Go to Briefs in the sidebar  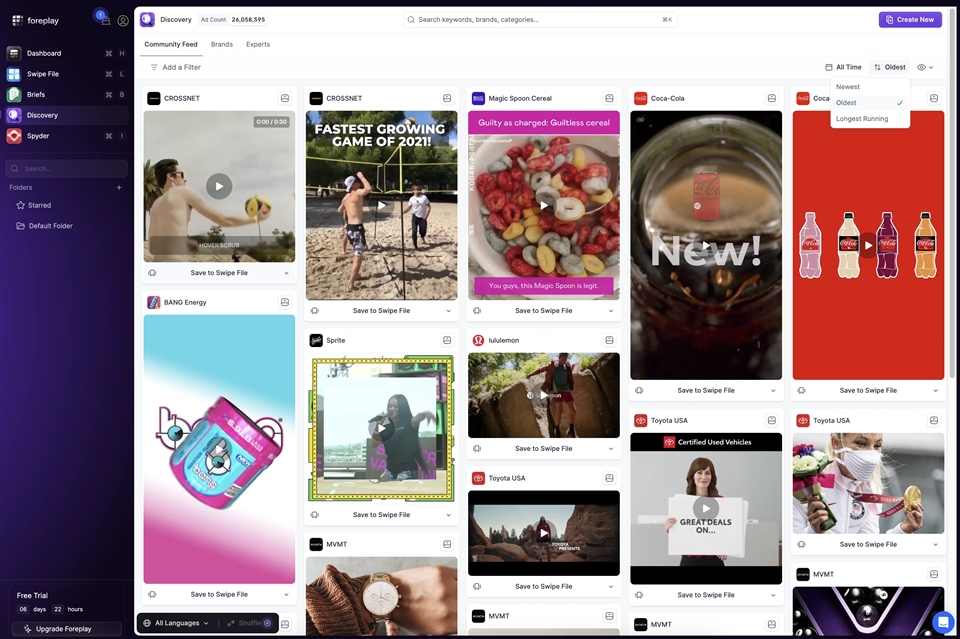(x=36, y=95)
